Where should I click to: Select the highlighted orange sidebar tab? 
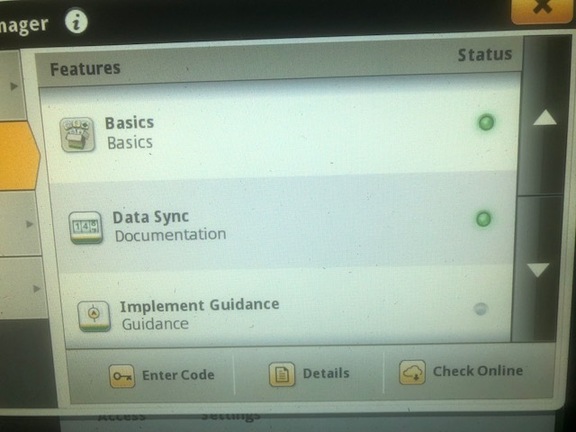18,156
